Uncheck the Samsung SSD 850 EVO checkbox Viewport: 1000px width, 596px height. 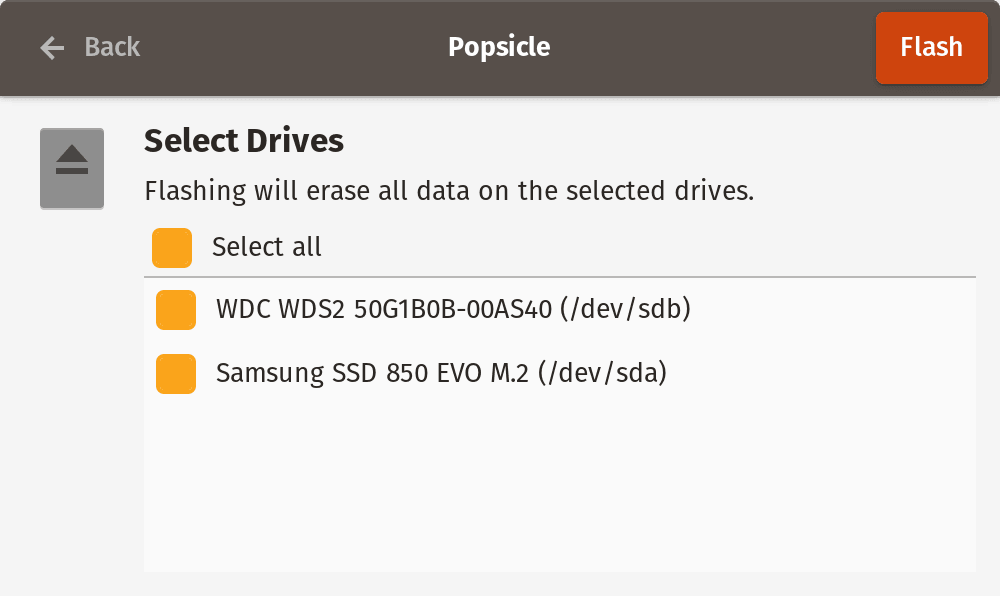pyautogui.click(x=176, y=374)
